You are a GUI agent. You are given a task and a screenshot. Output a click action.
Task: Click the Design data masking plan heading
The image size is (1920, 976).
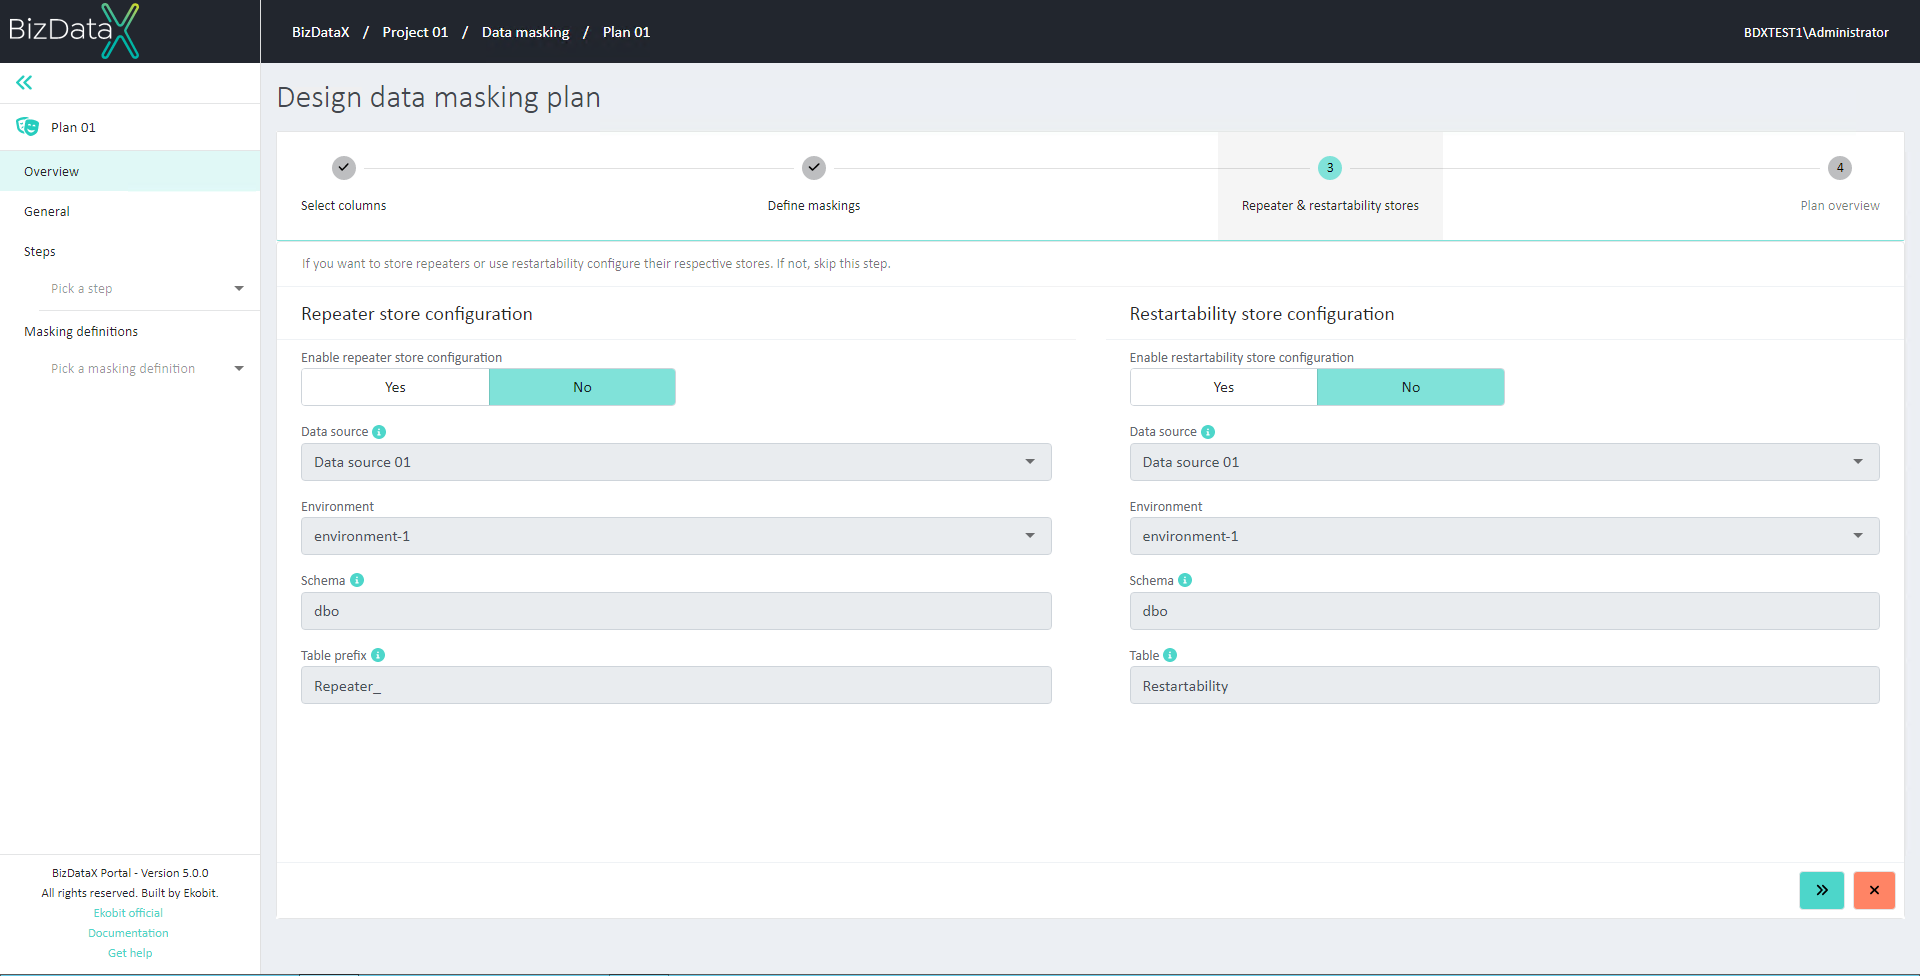pyautogui.click(x=438, y=97)
